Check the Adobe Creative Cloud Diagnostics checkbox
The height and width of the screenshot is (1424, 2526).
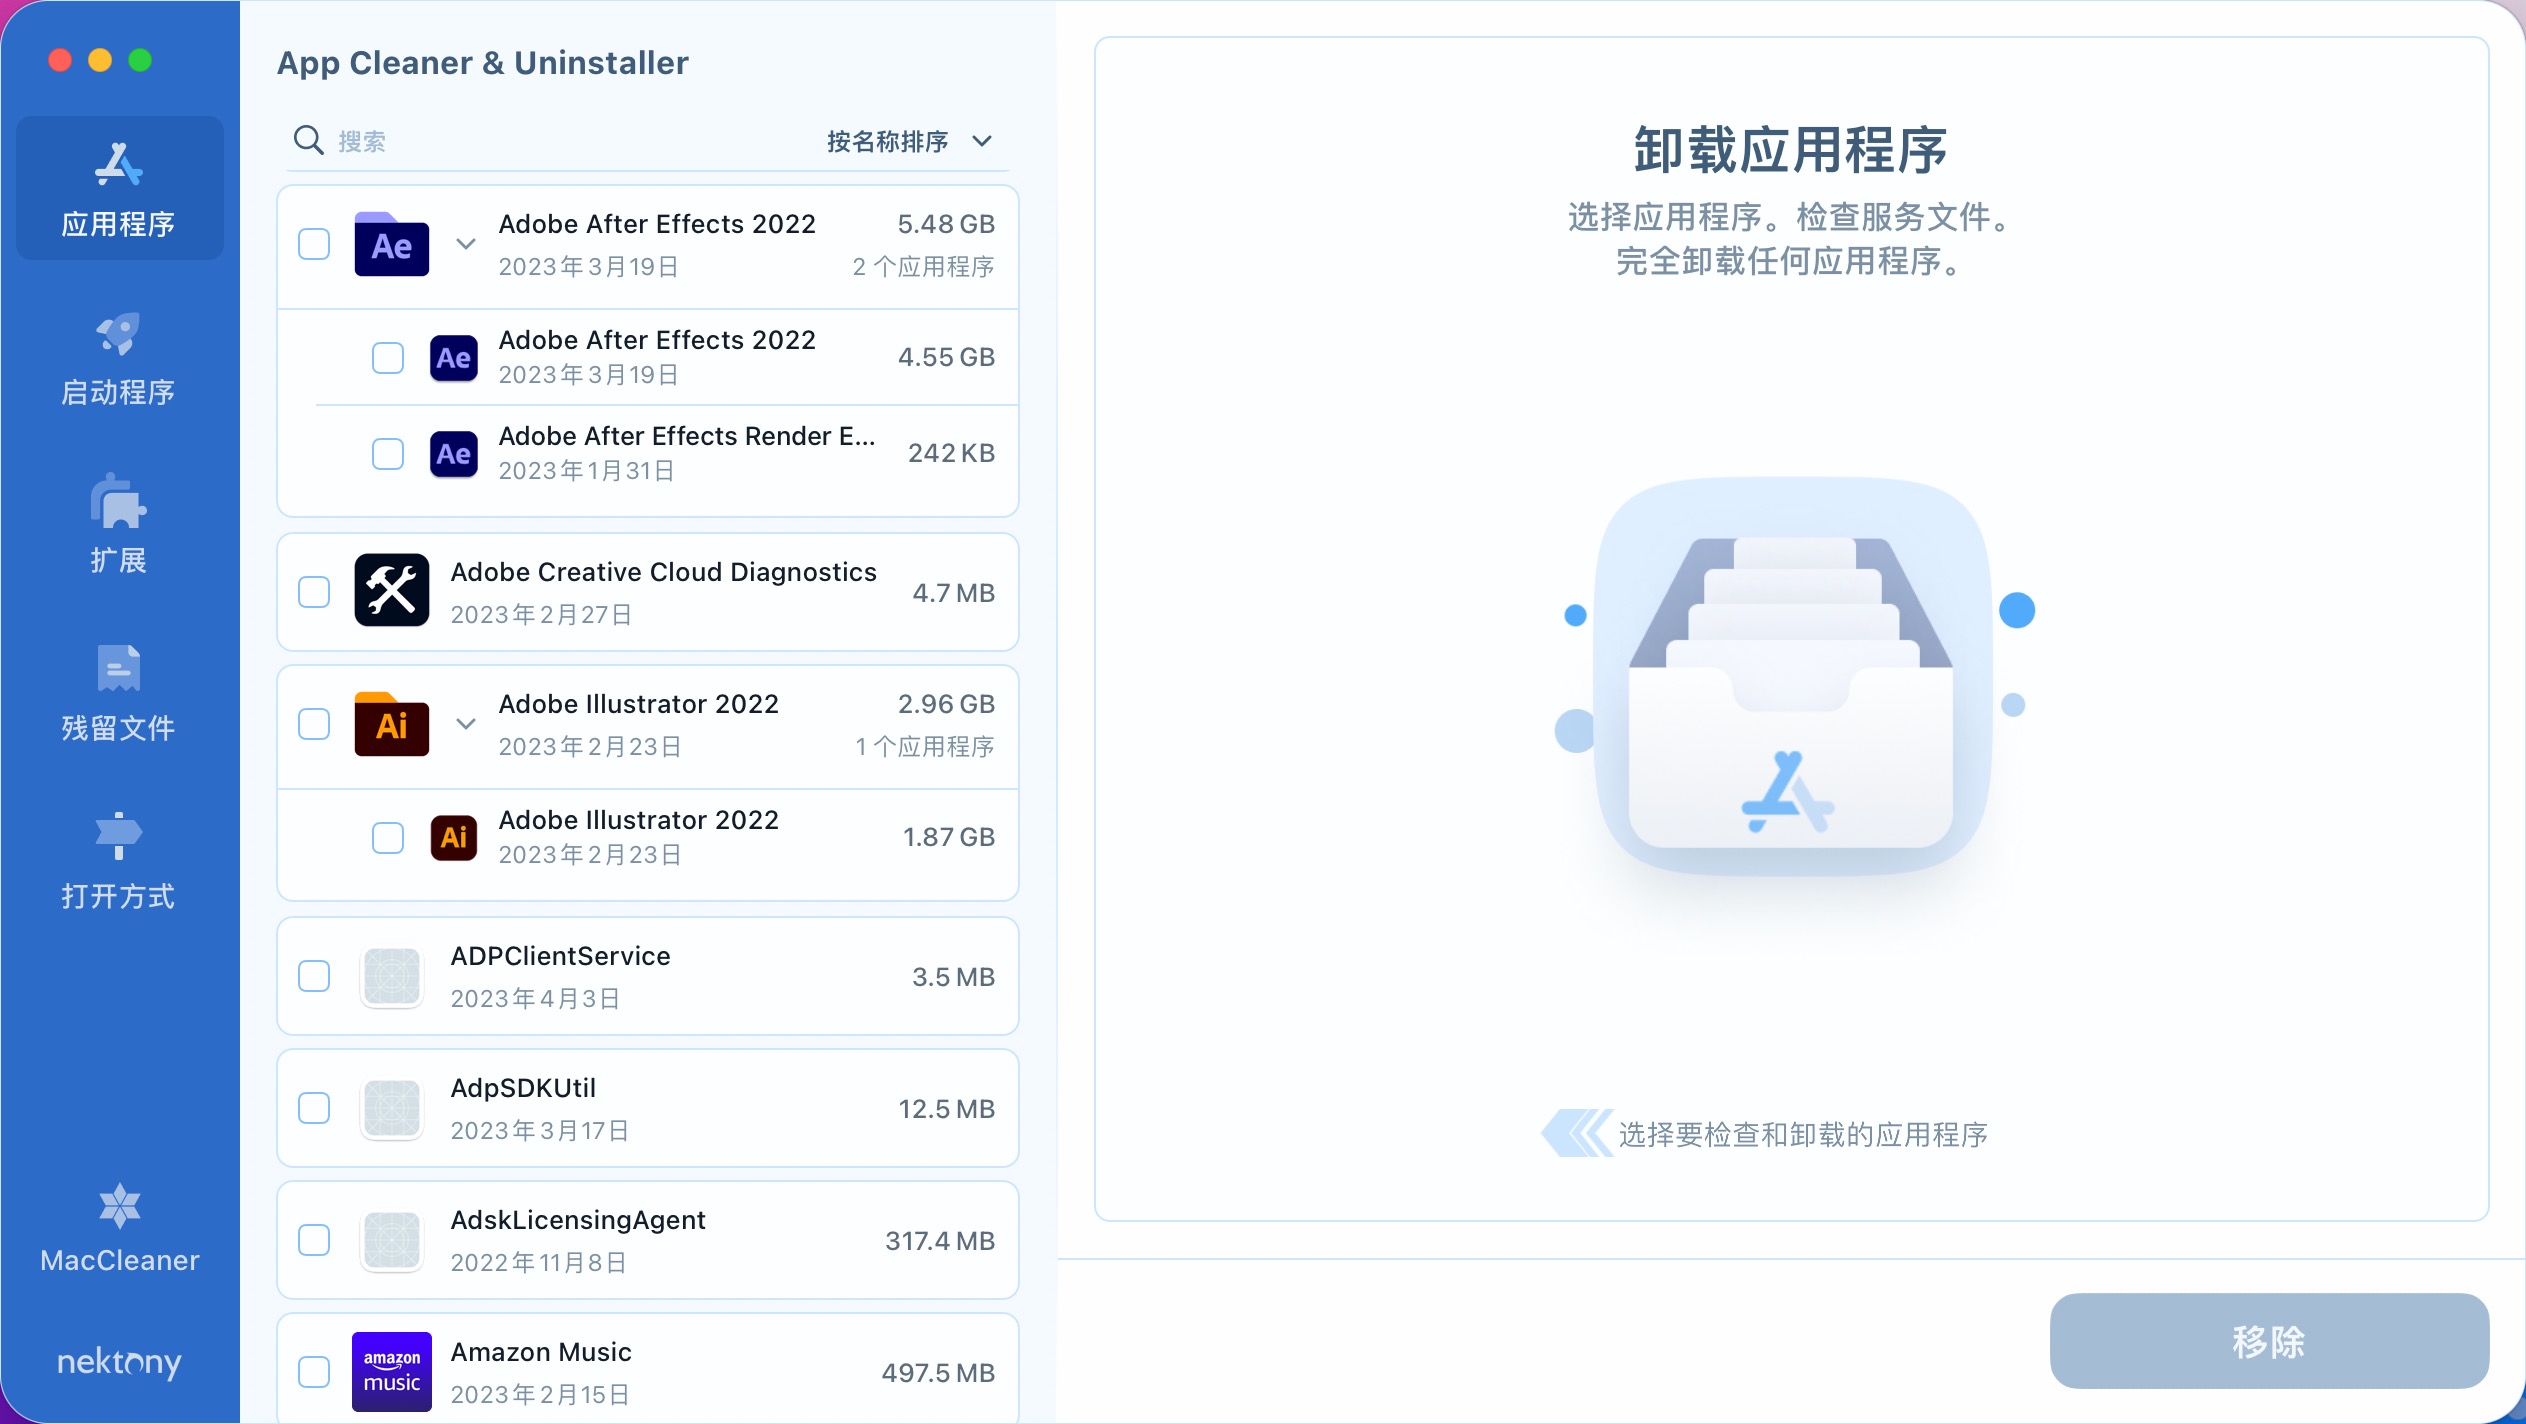tap(314, 592)
